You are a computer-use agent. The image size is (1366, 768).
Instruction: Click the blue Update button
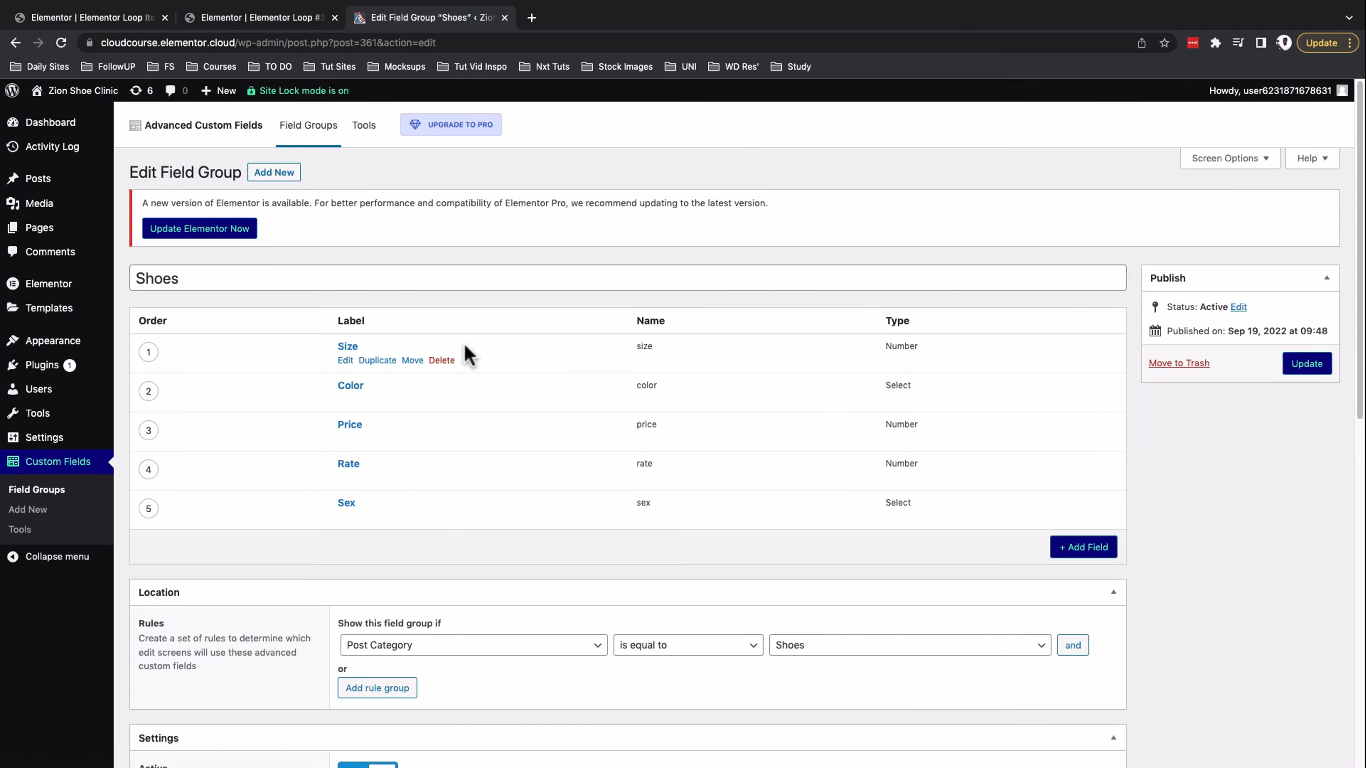(1307, 363)
